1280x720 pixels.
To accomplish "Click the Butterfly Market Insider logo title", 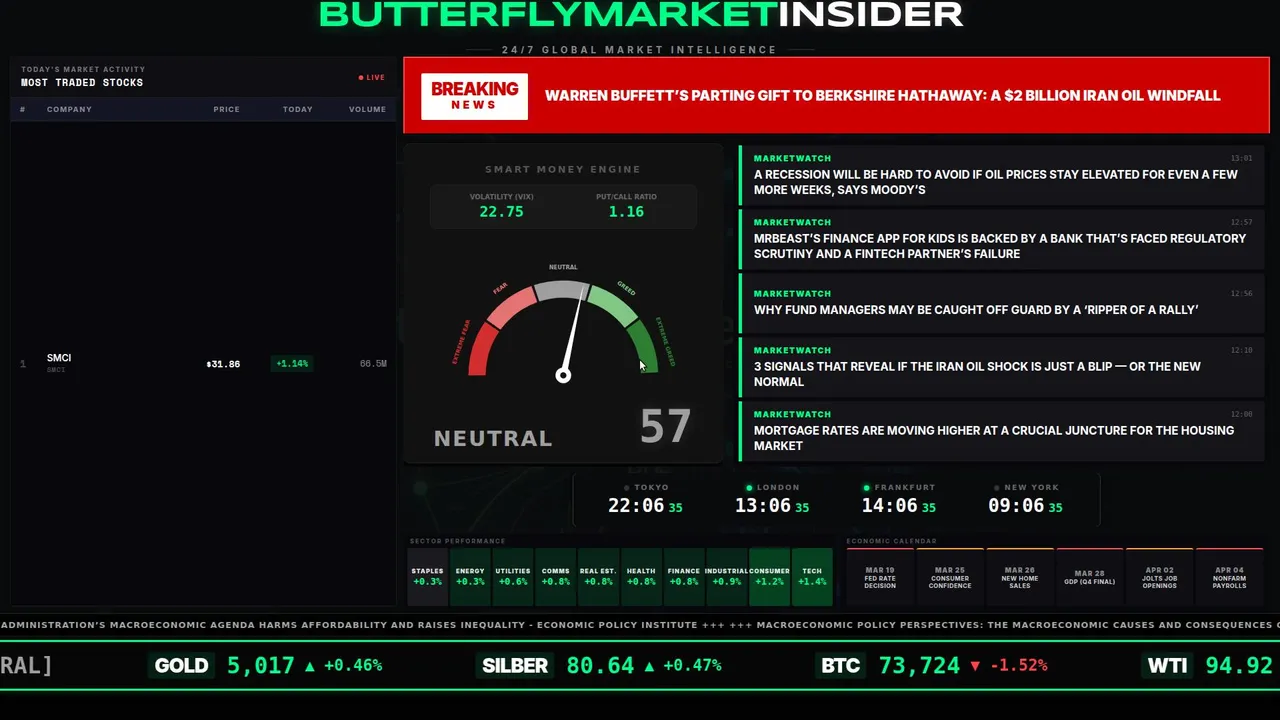I will pos(641,14).
